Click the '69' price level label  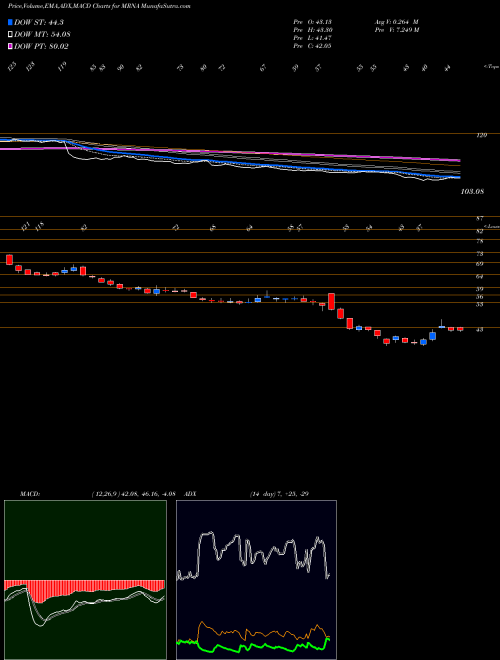pyautogui.click(x=479, y=264)
